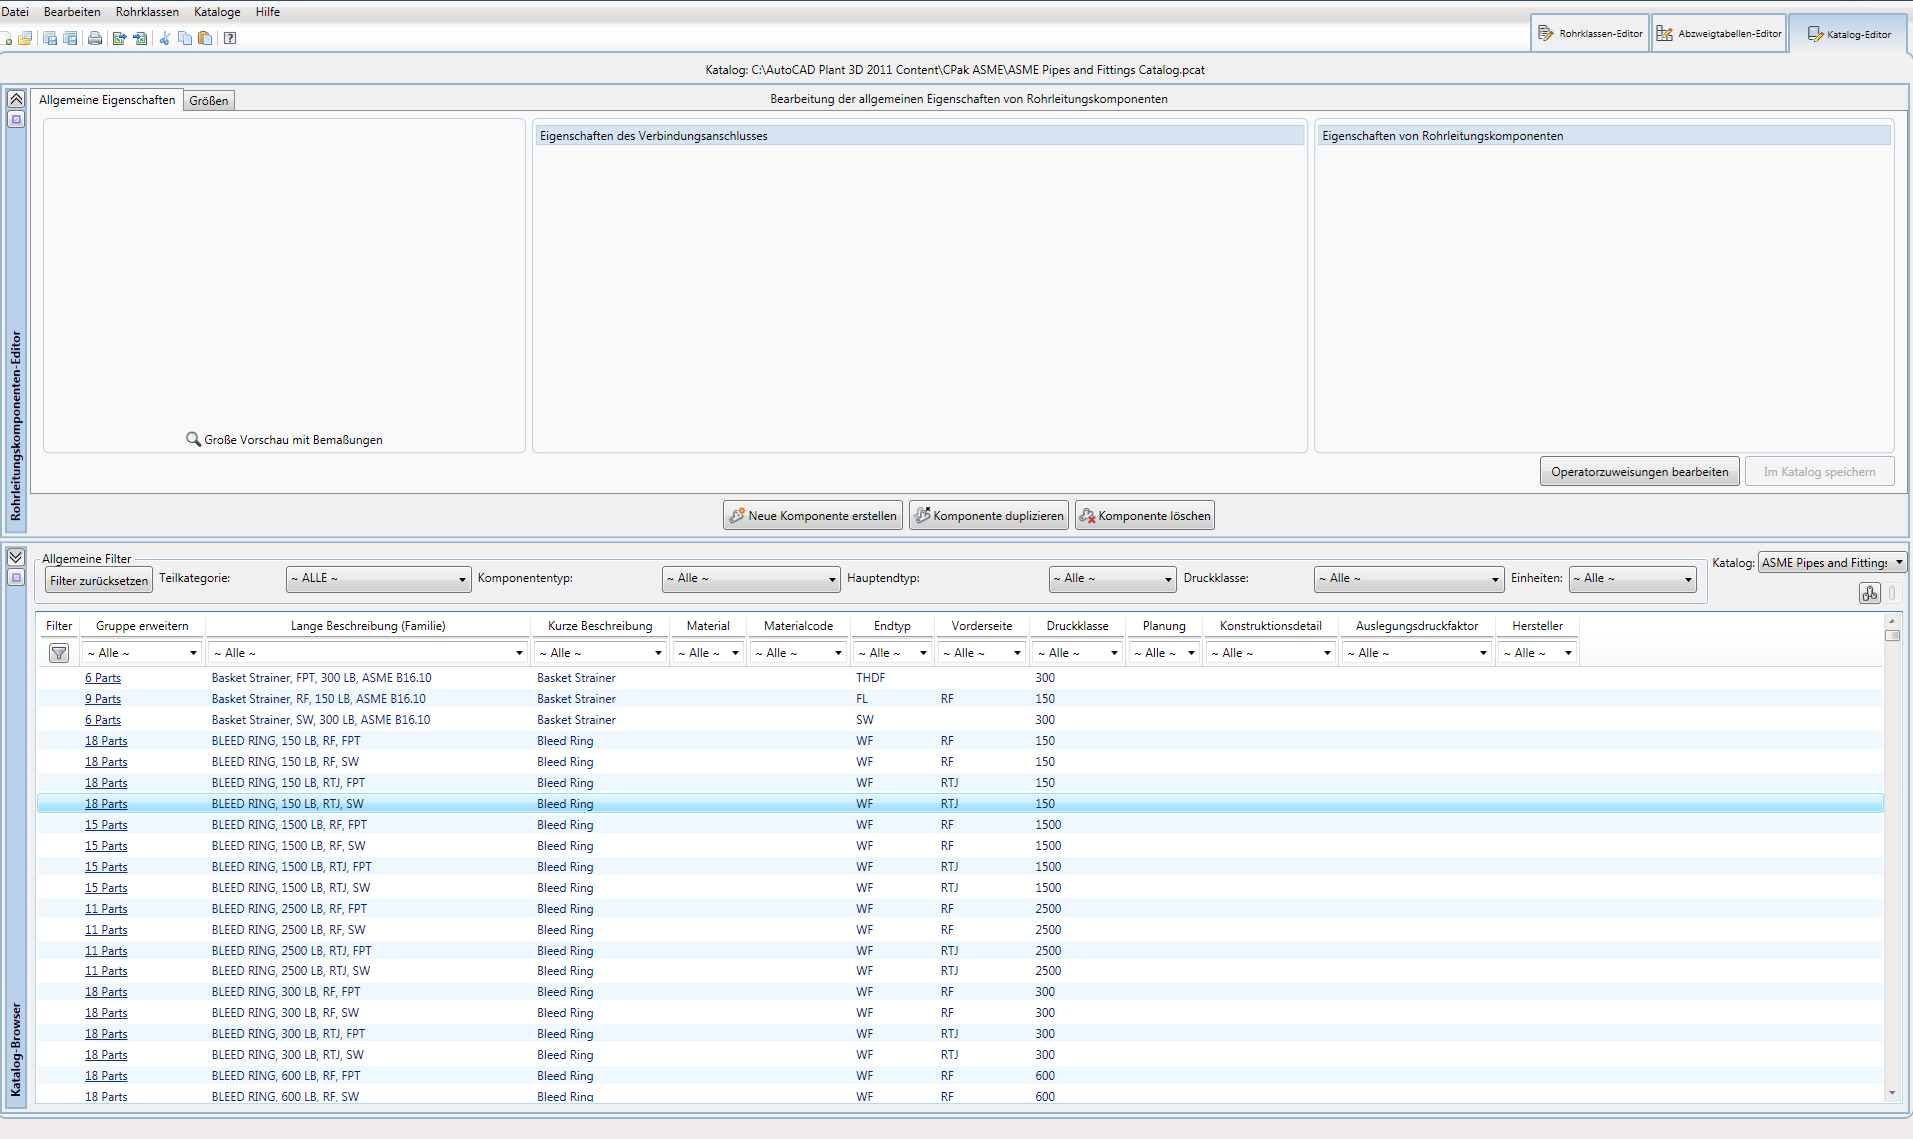
Task: Click the small square icon under the upper chevron
Action: point(16,120)
